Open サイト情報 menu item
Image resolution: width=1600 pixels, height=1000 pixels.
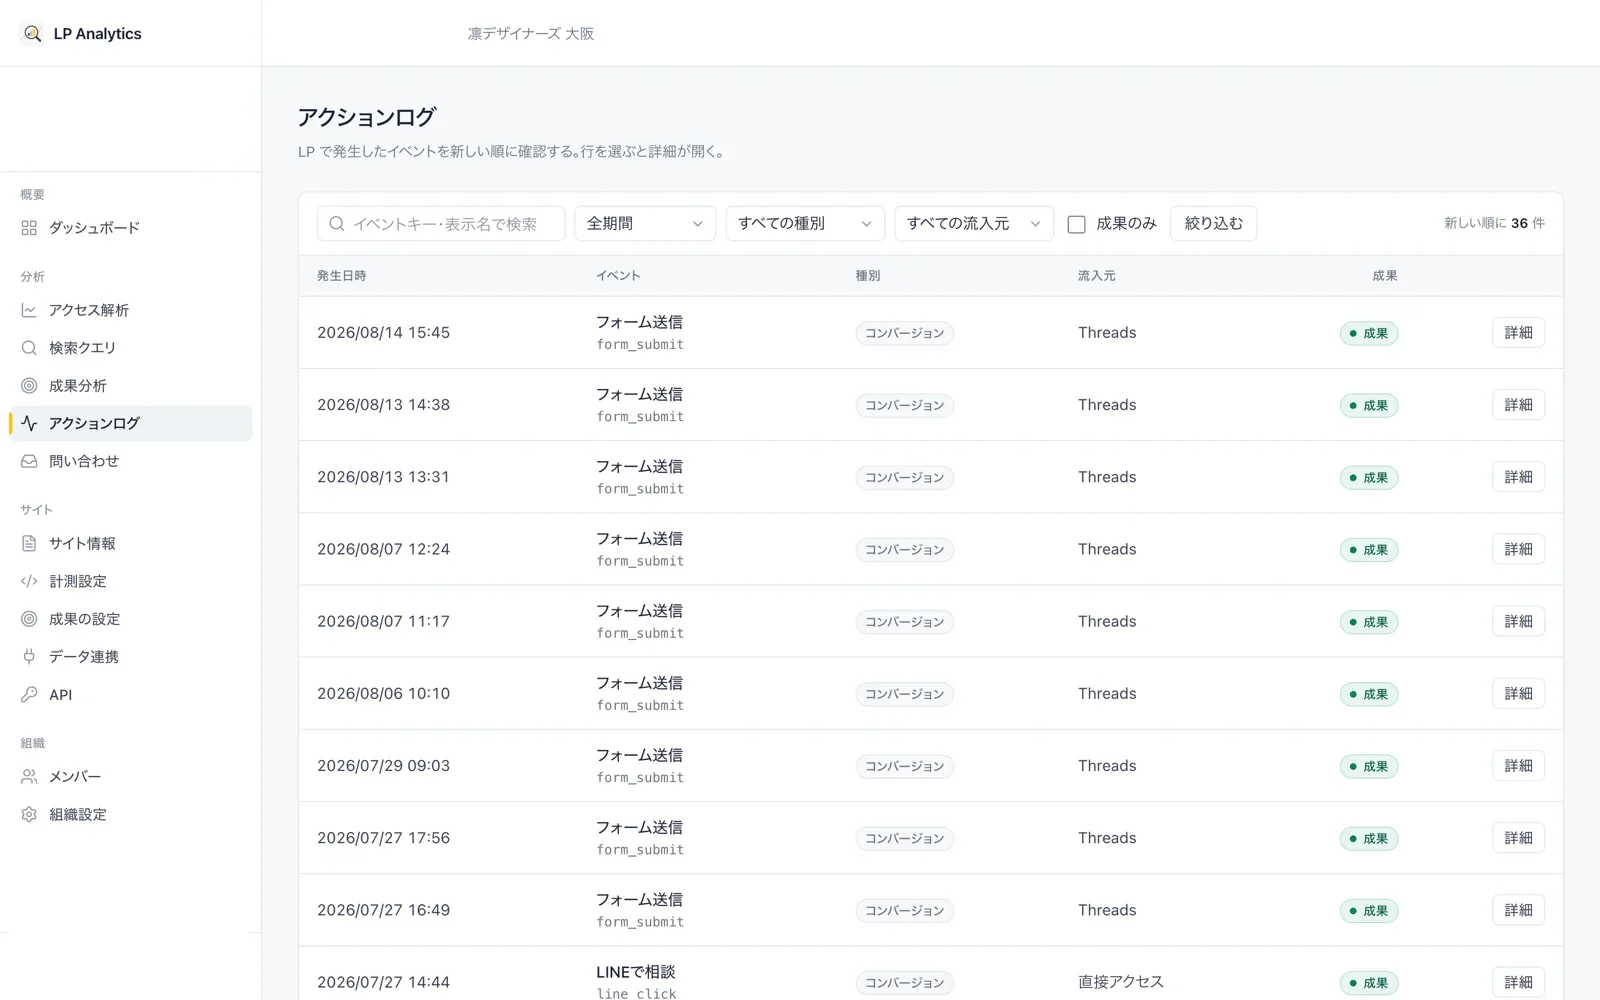pyautogui.click(x=130, y=543)
